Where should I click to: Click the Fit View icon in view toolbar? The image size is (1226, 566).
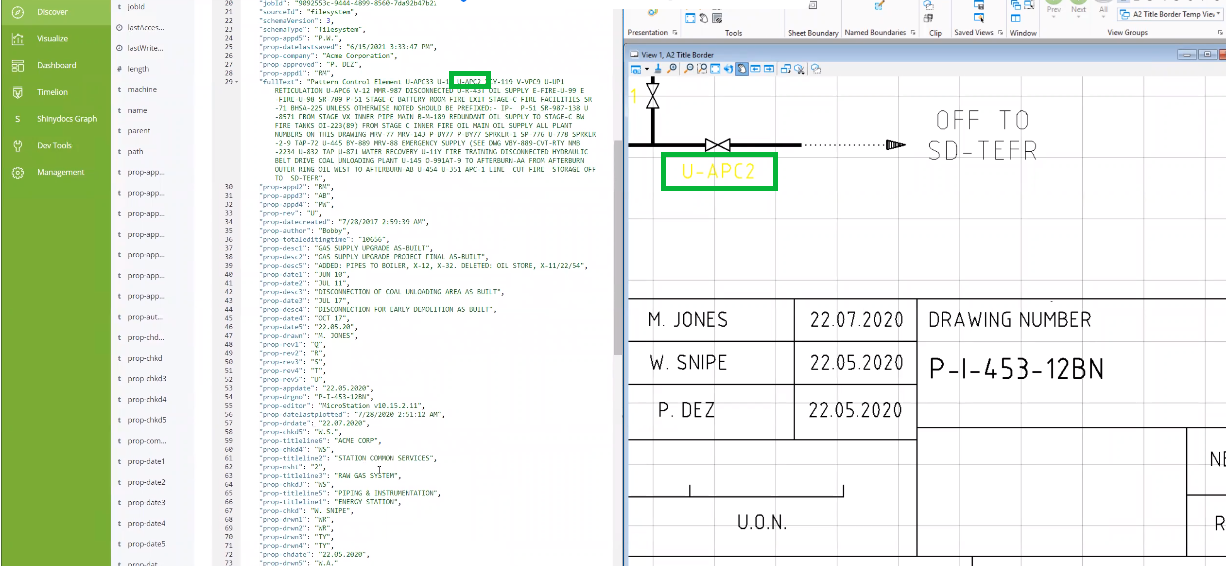(x=716, y=69)
